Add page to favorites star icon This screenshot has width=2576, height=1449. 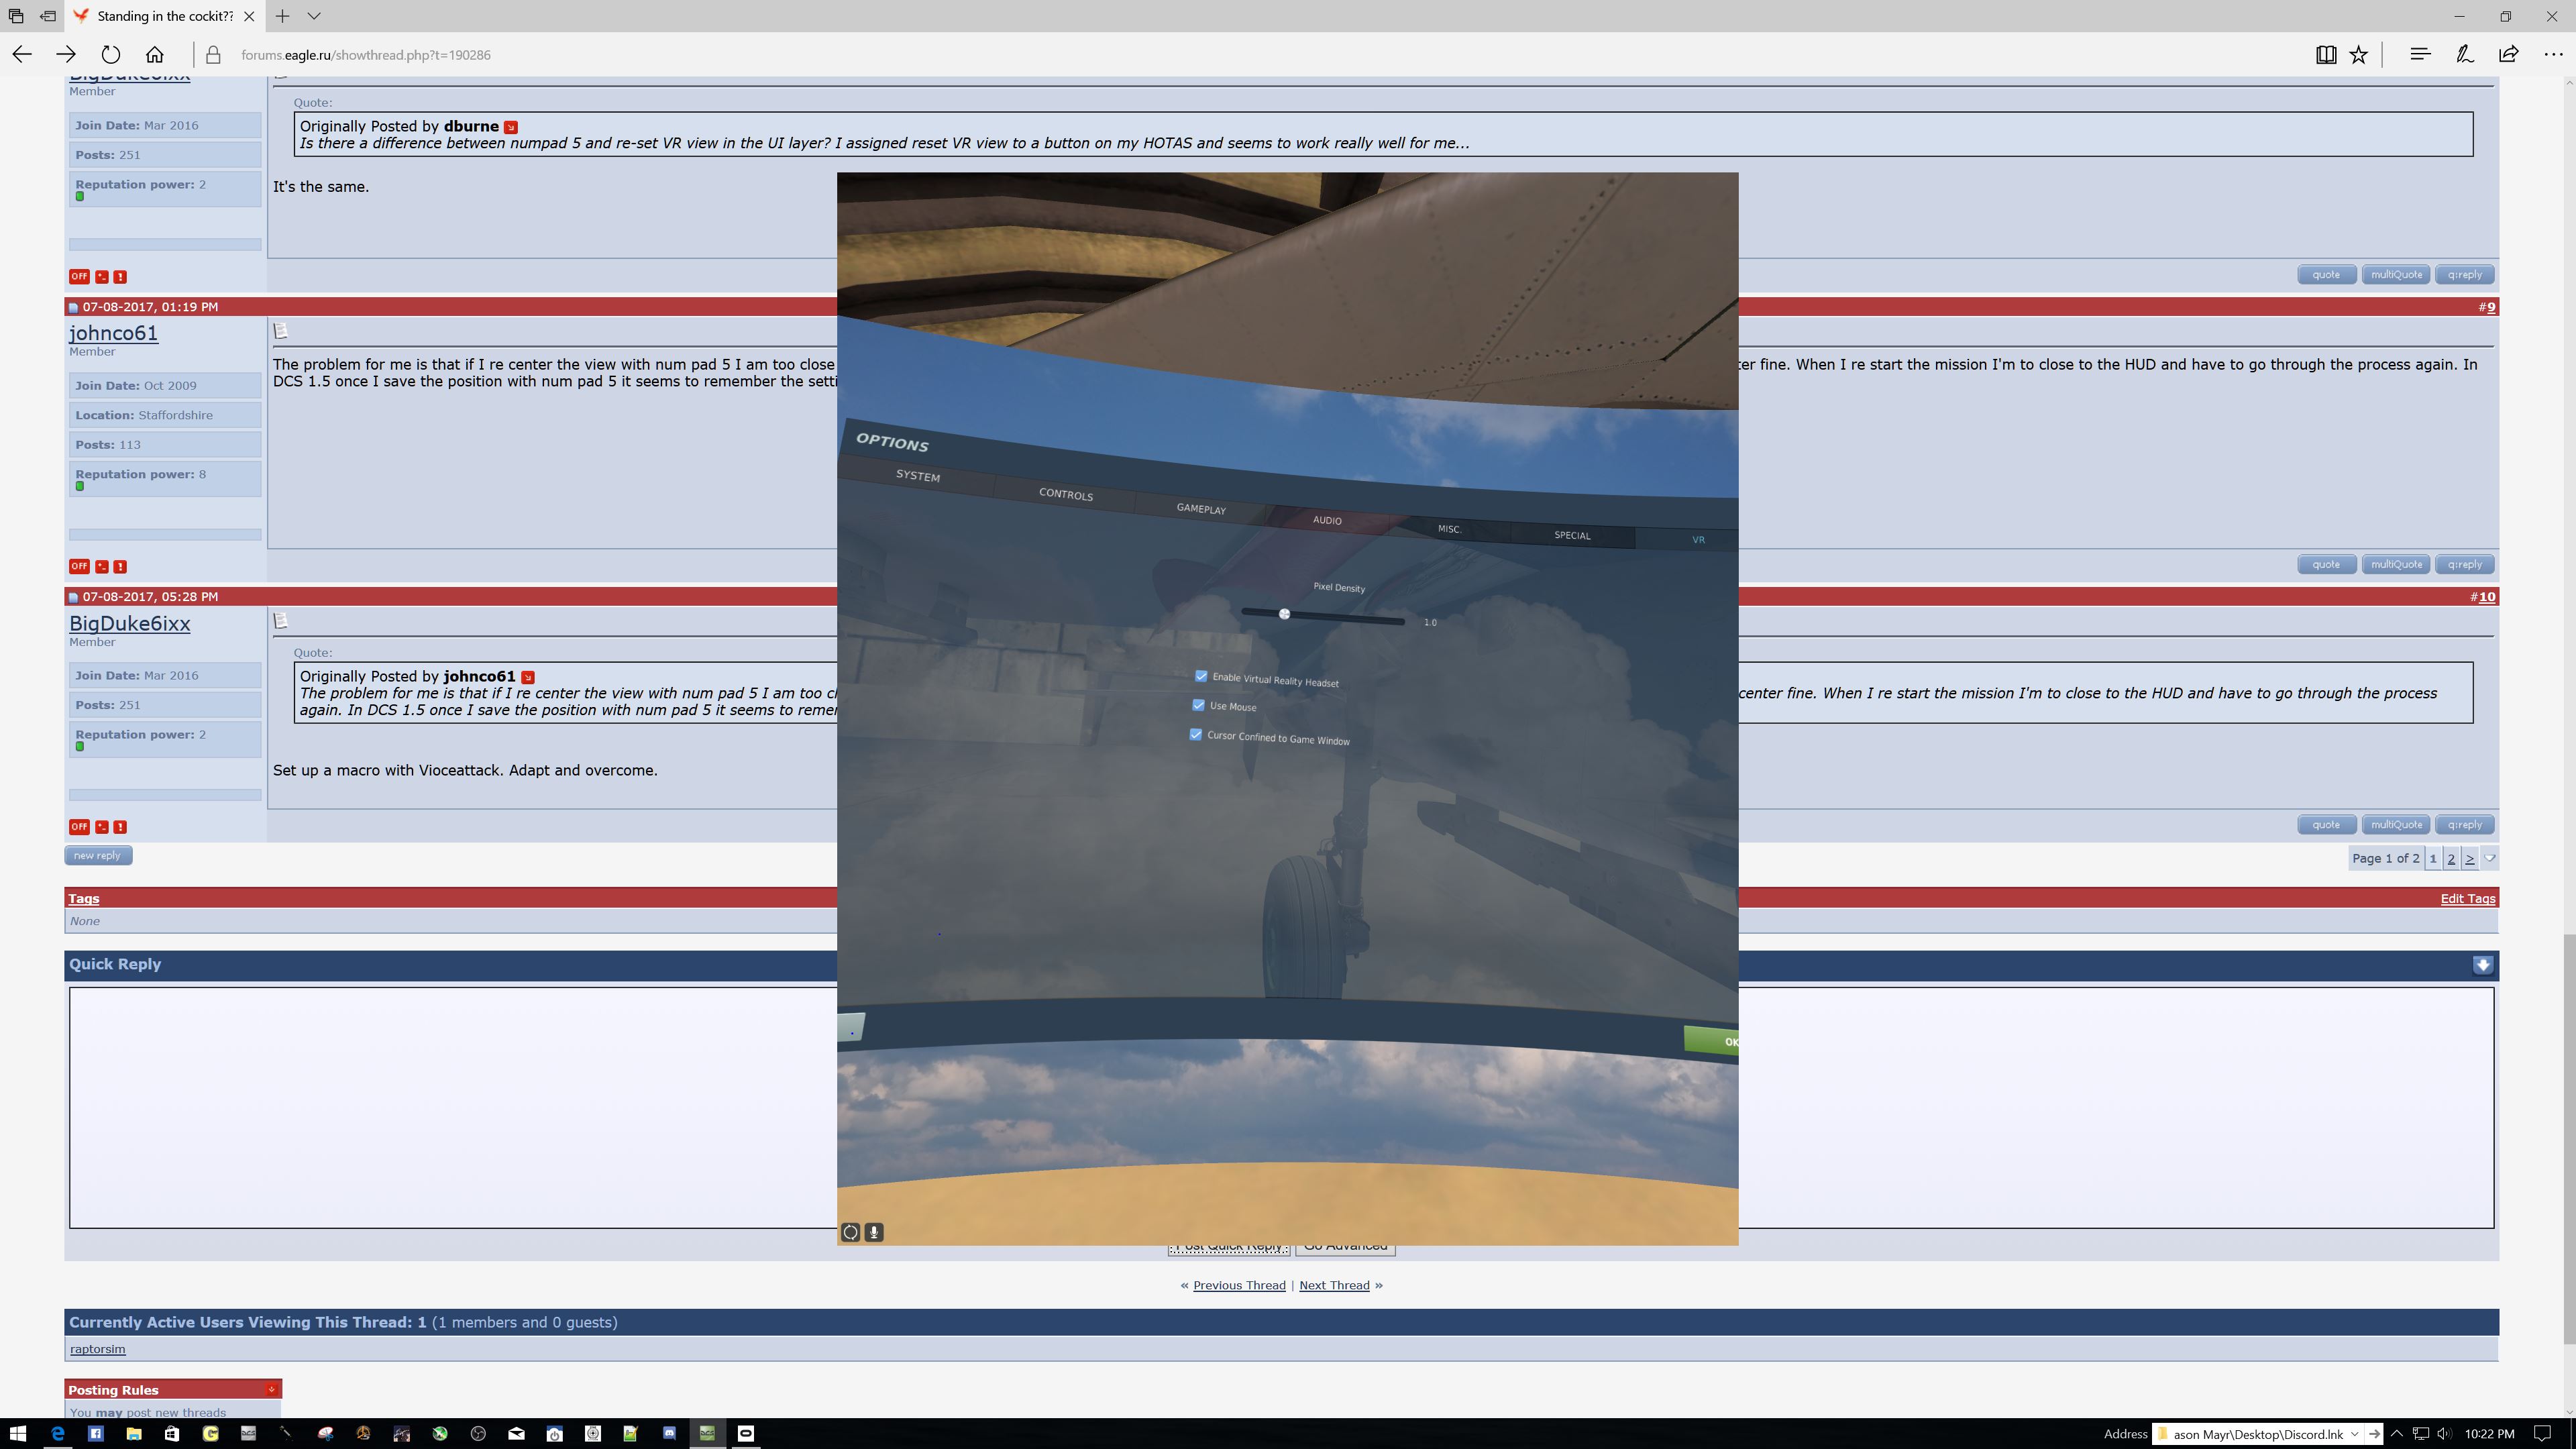2359,55
